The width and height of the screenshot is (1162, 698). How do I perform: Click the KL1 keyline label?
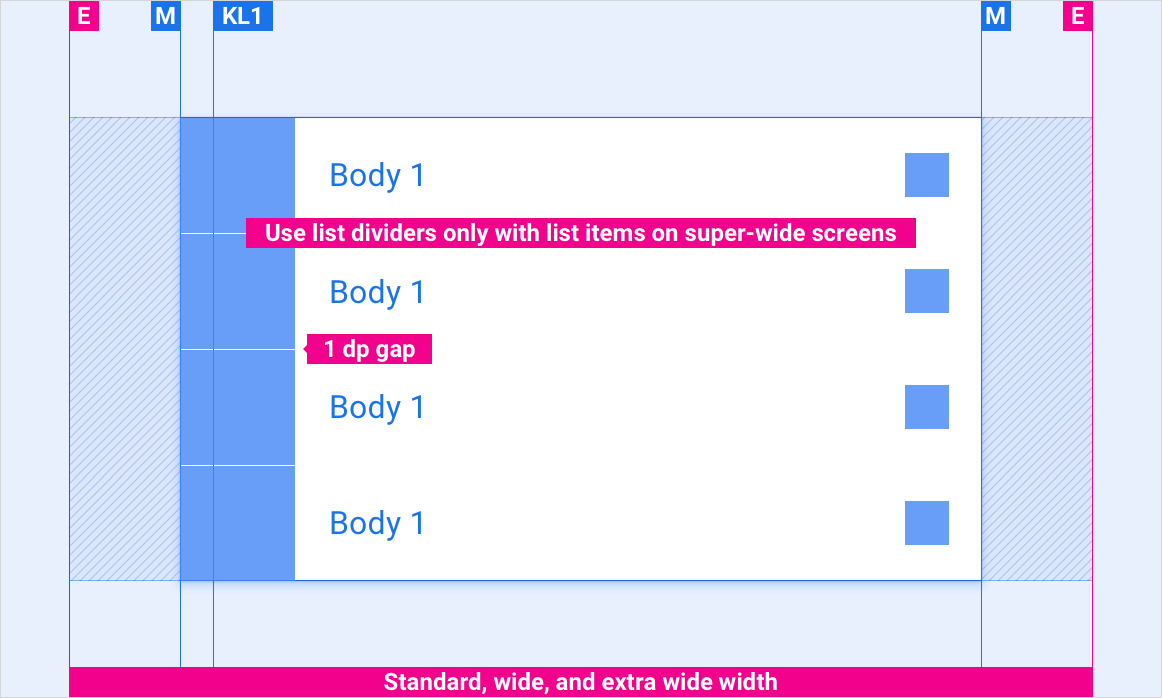pos(243,16)
